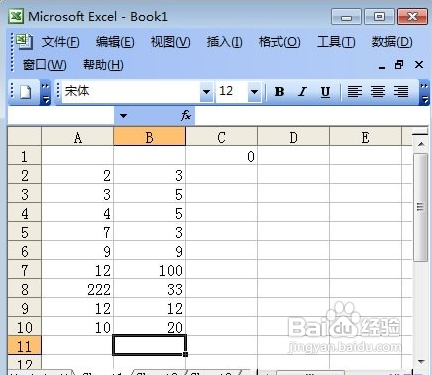The width and height of the screenshot is (432, 375).
Task: Toggle Bold formatting
Action: pos(279,91)
